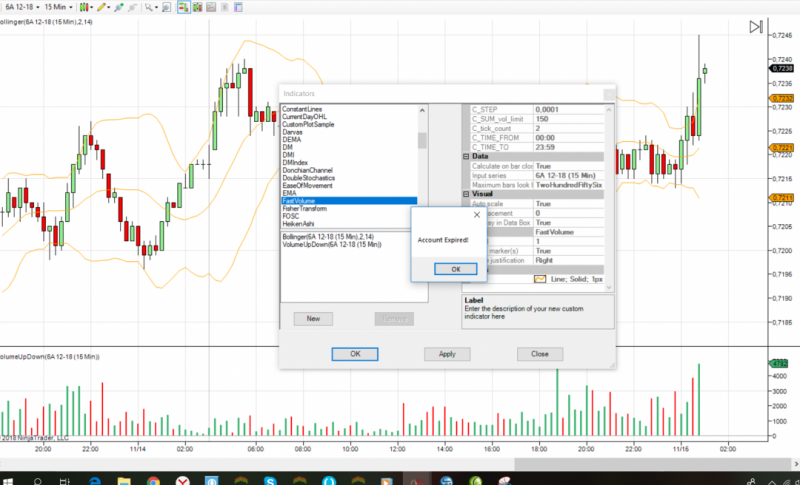Click indicator list scrollbar up arrow

[x=422, y=110]
